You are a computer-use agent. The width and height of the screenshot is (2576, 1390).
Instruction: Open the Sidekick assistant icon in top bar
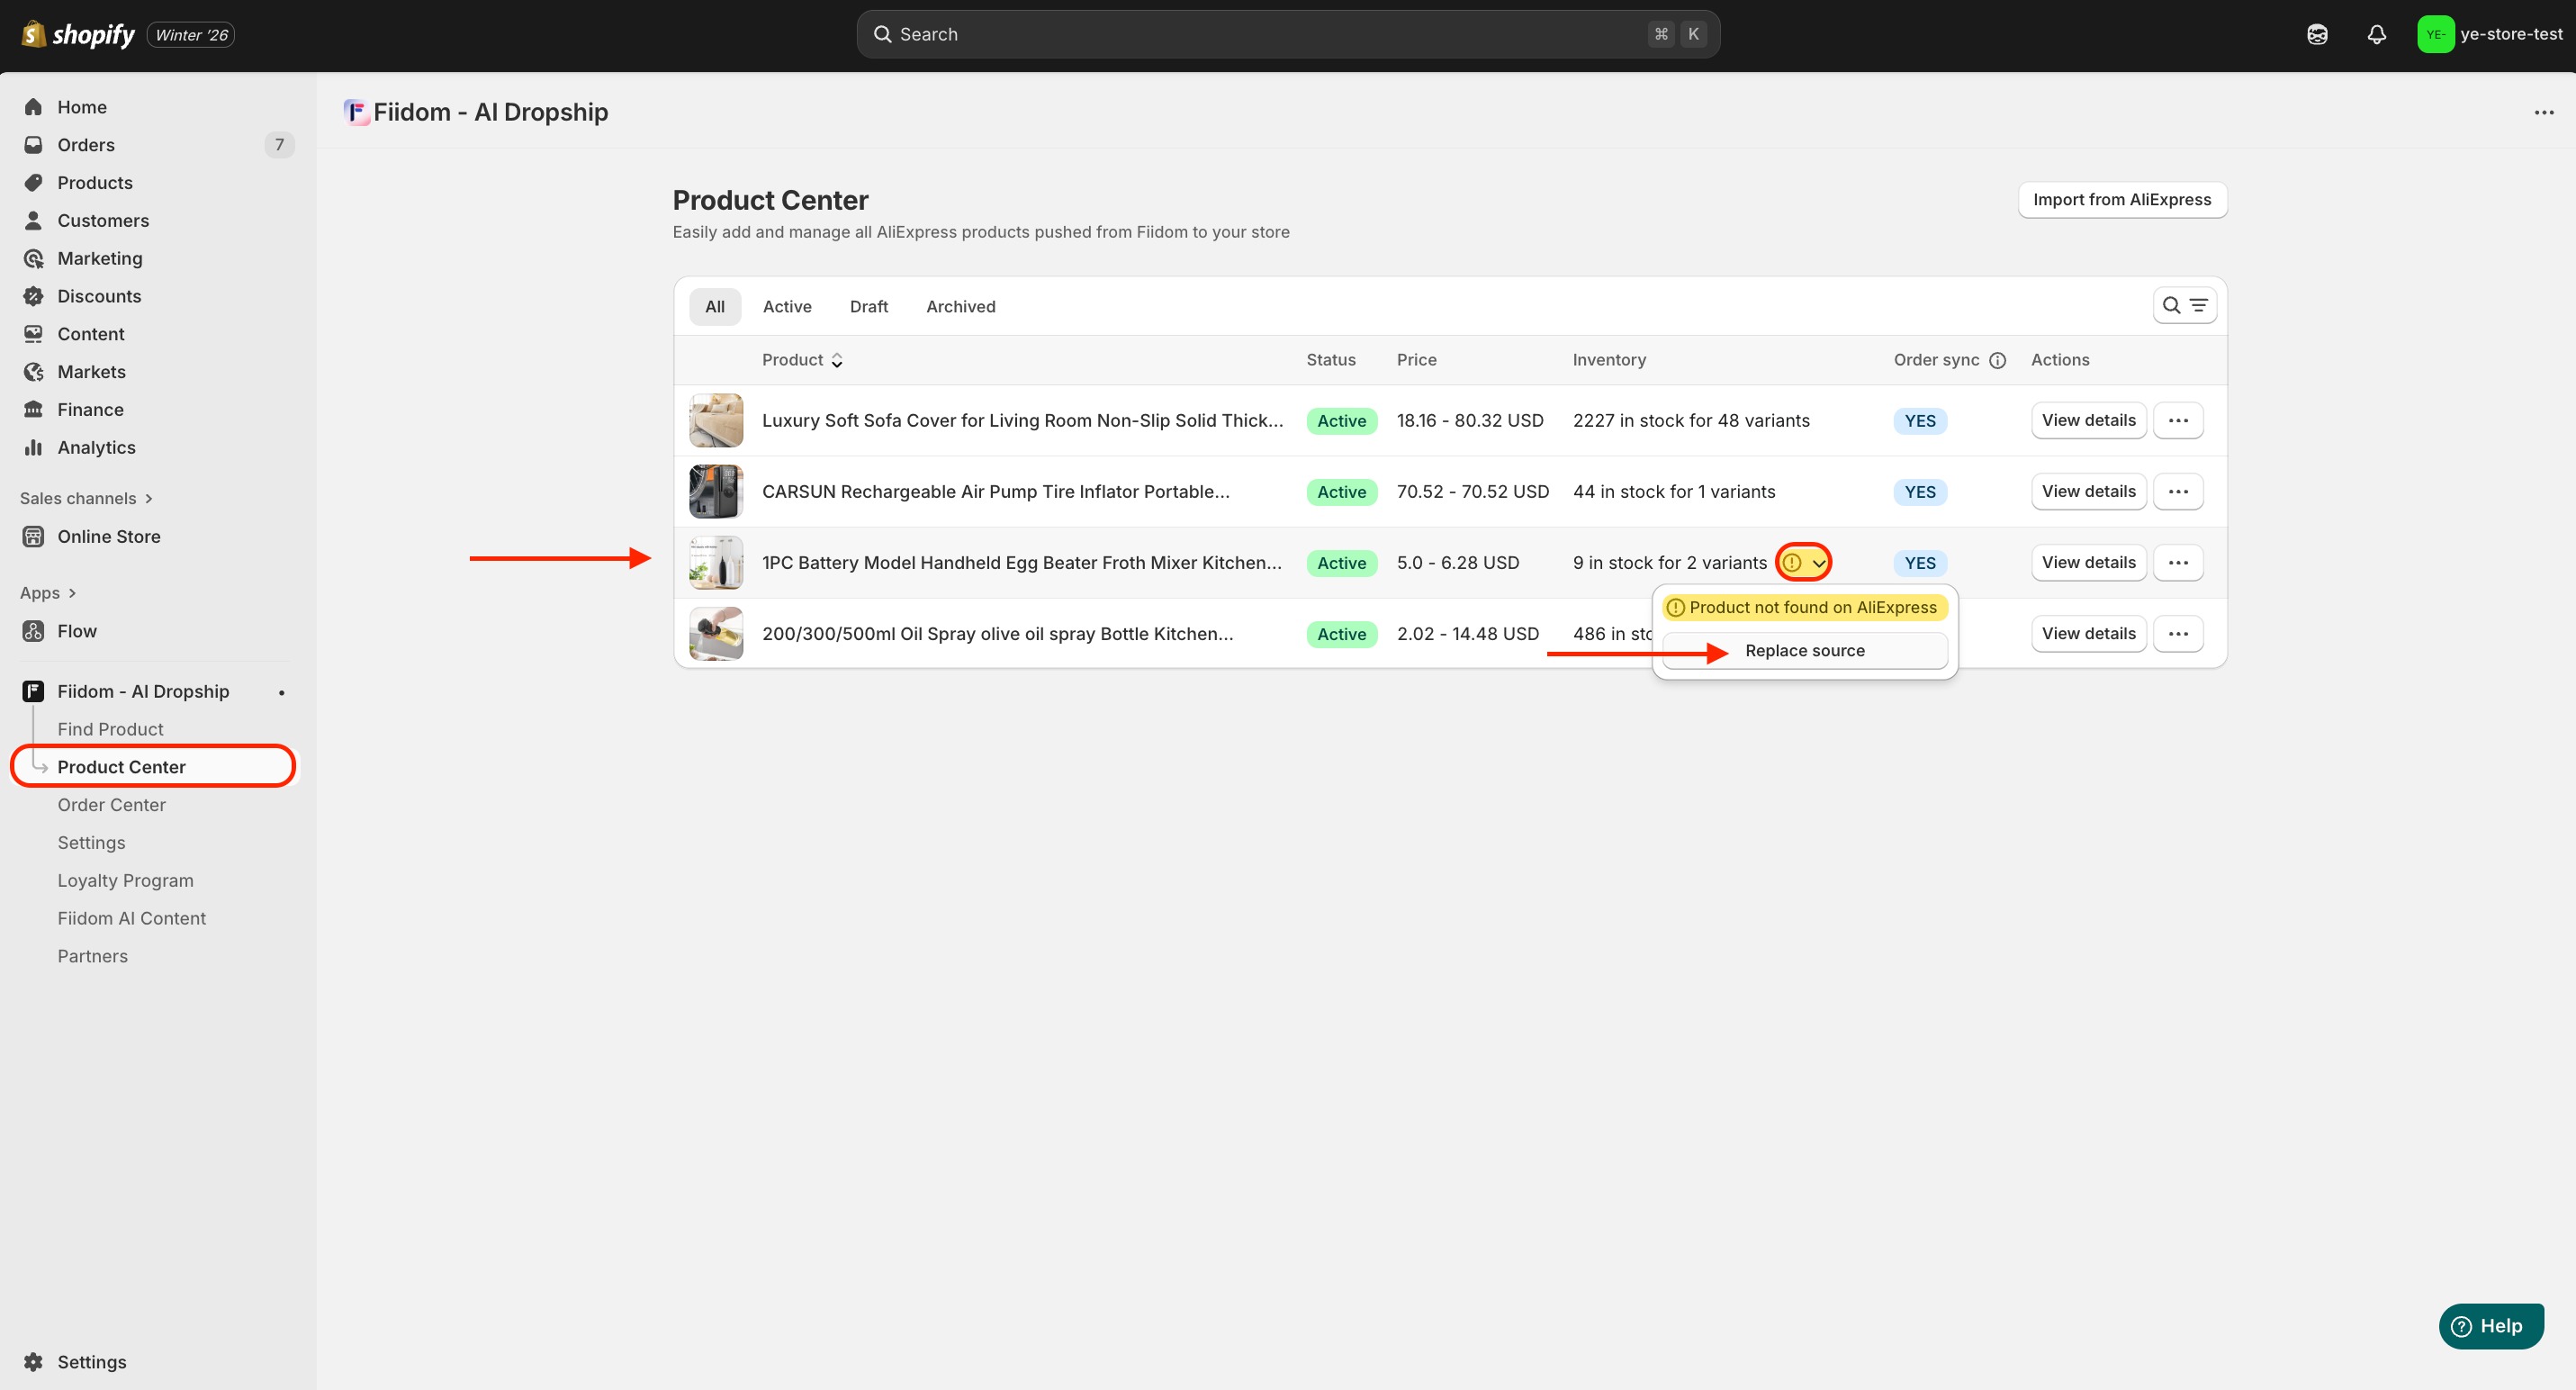point(2317,35)
